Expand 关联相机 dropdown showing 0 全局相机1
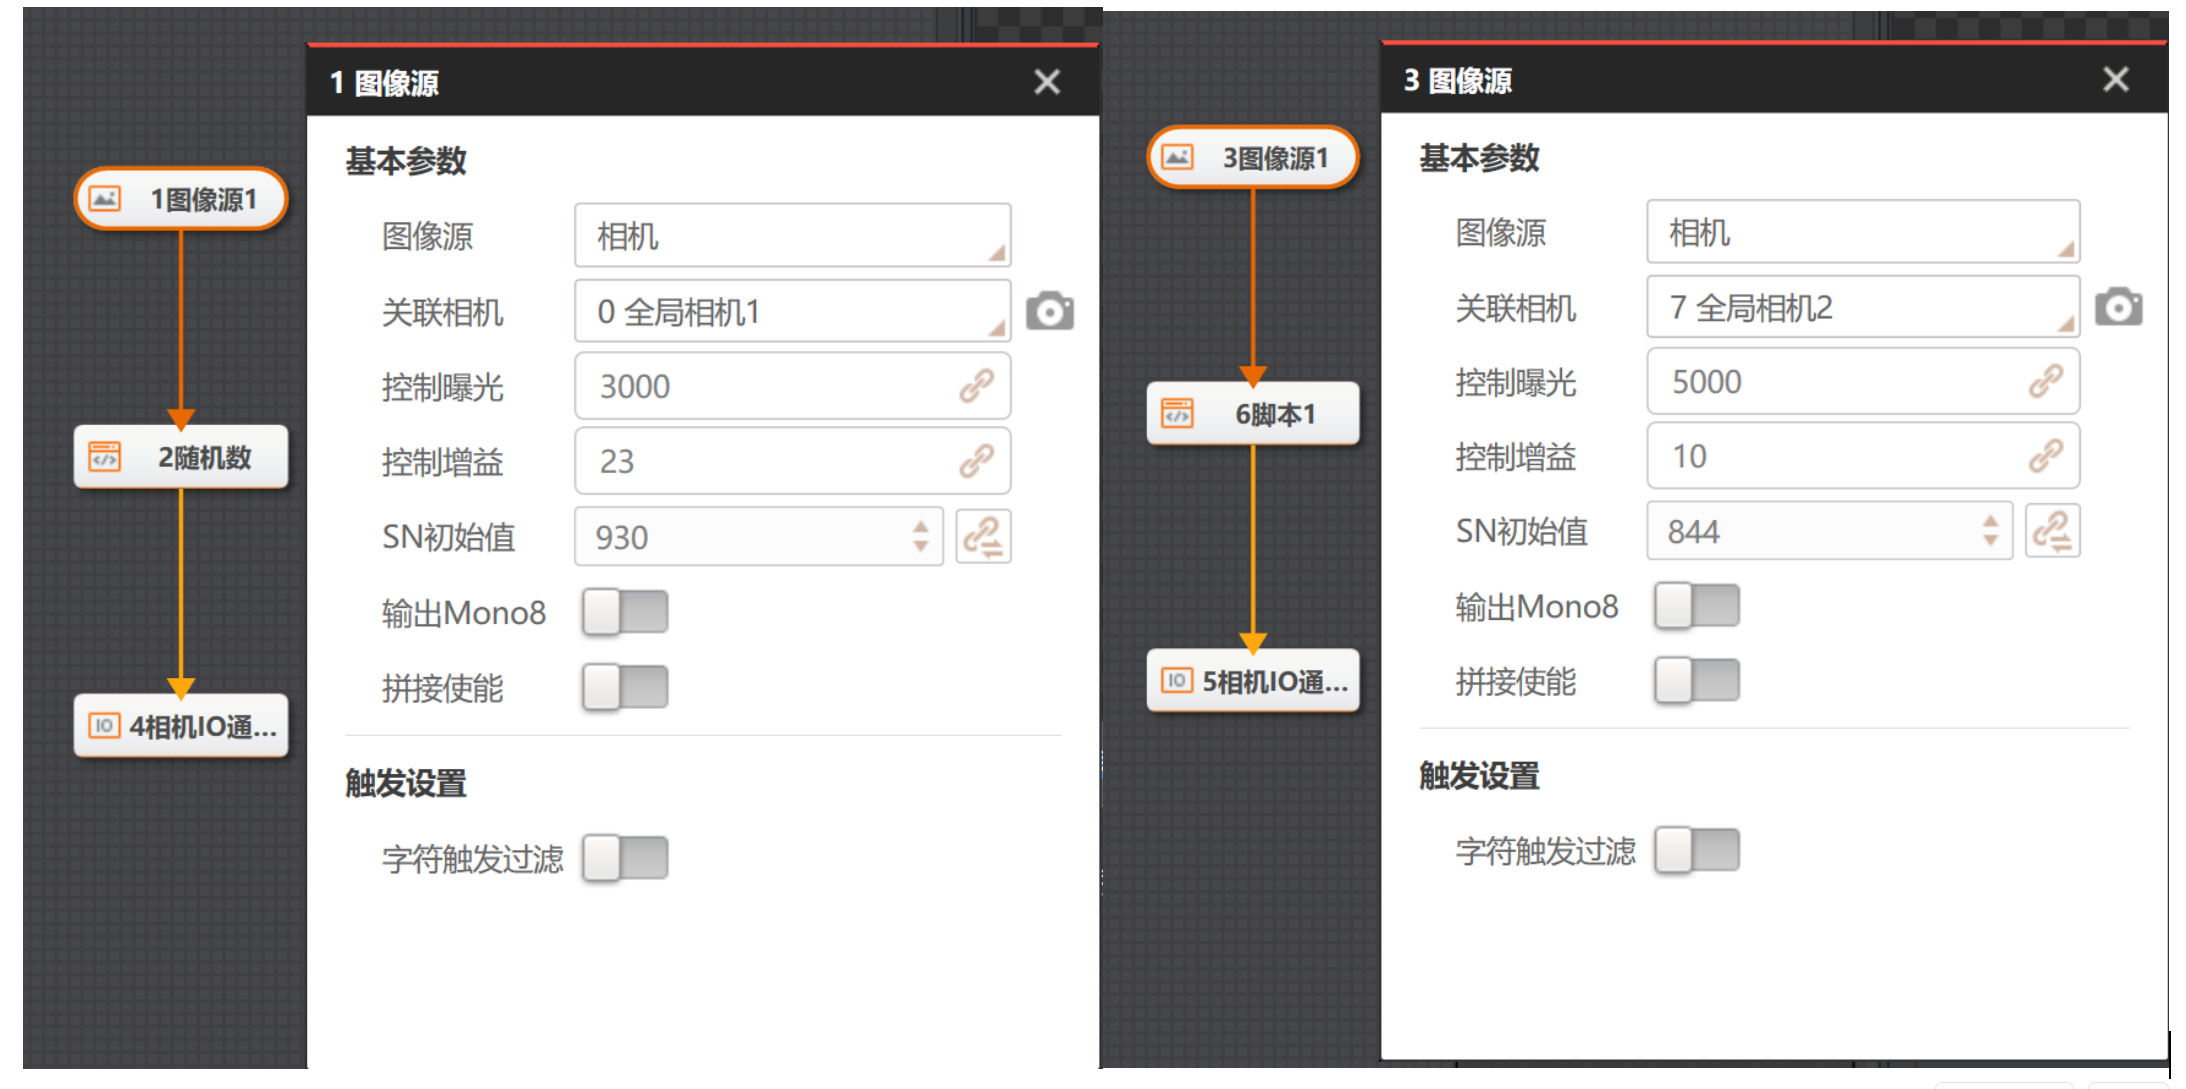The height and width of the screenshot is (1089, 2186). 792,312
